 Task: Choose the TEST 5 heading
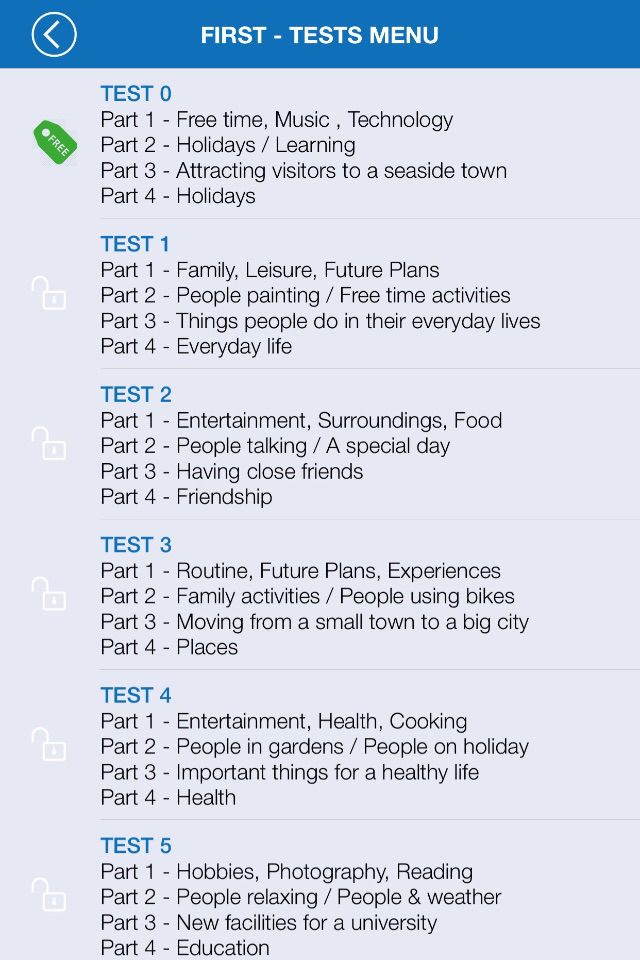tap(136, 846)
